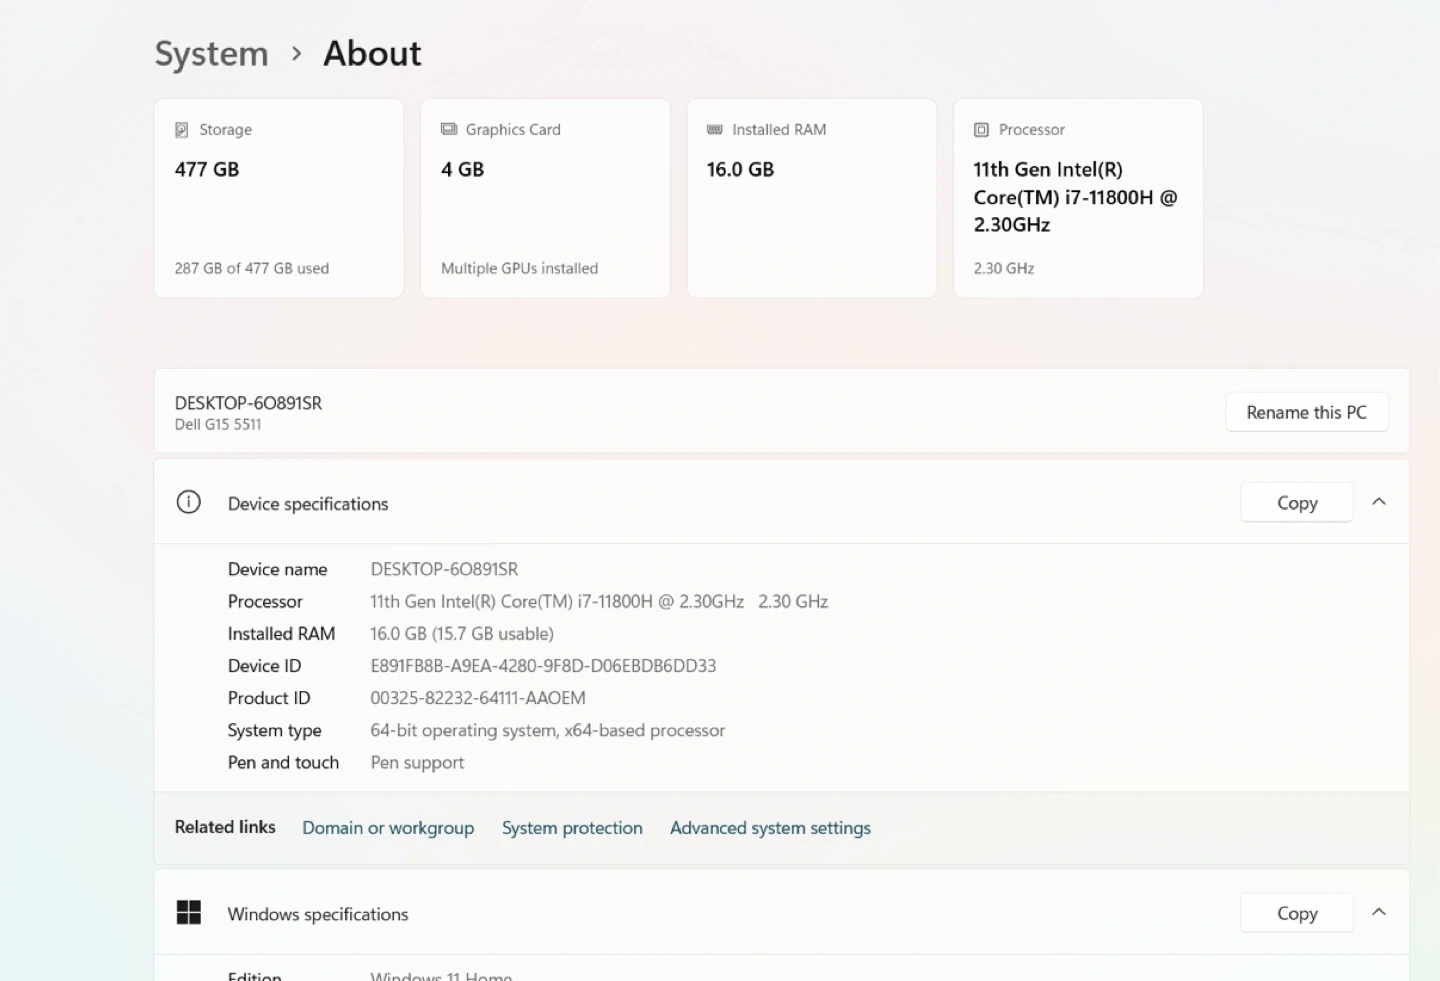Open the Domain or workgroup link
This screenshot has width=1440, height=981.
pos(388,828)
